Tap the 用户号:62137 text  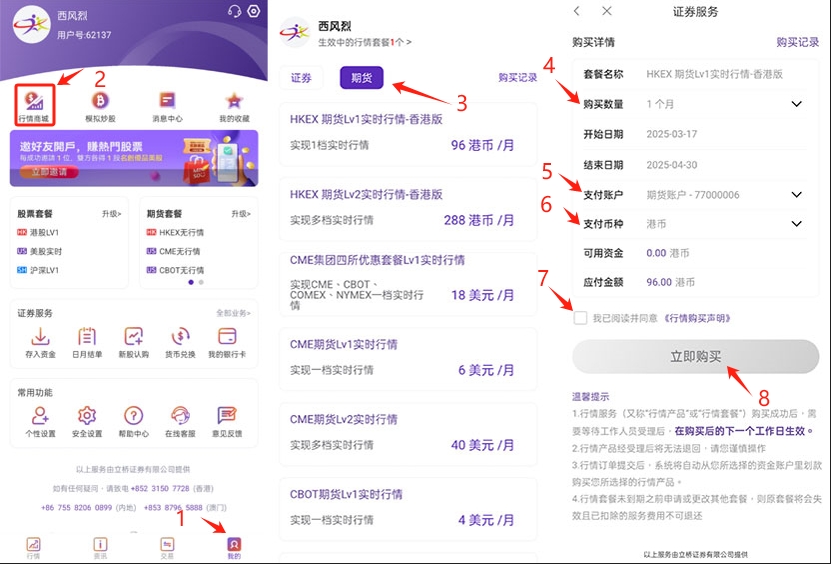[x=84, y=35]
